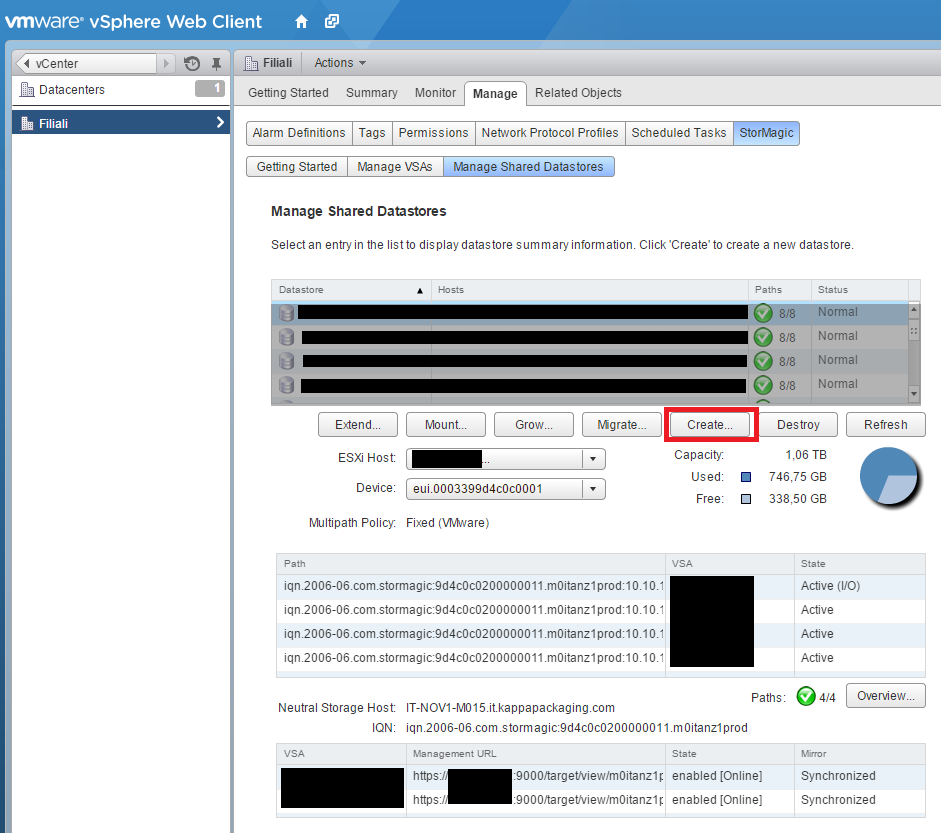
Task: Click the datastore list scroll up arrow
Action: pos(914,310)
